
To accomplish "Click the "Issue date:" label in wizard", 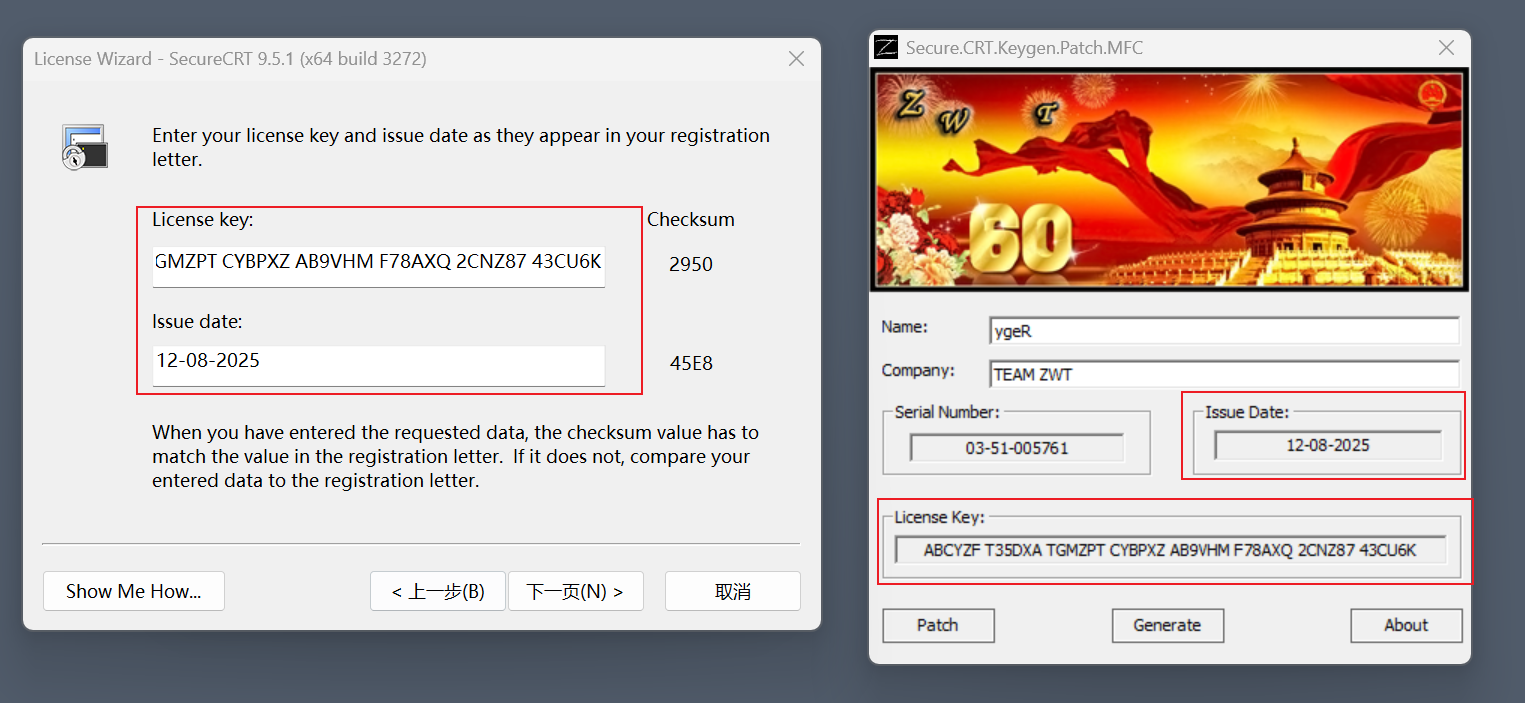I will pyautogui.click(x=198, y=321).
